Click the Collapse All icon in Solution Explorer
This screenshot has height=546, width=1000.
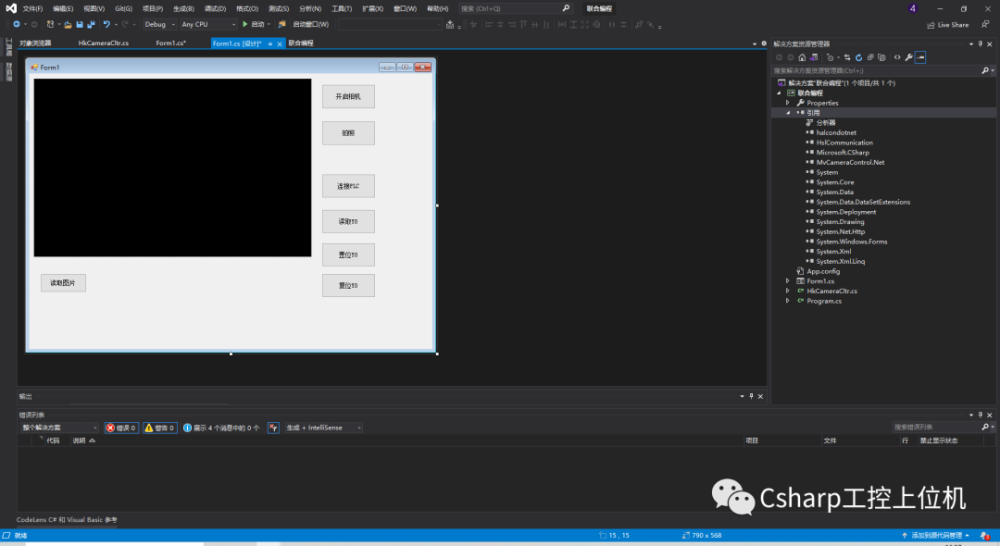tap(870, 57)
